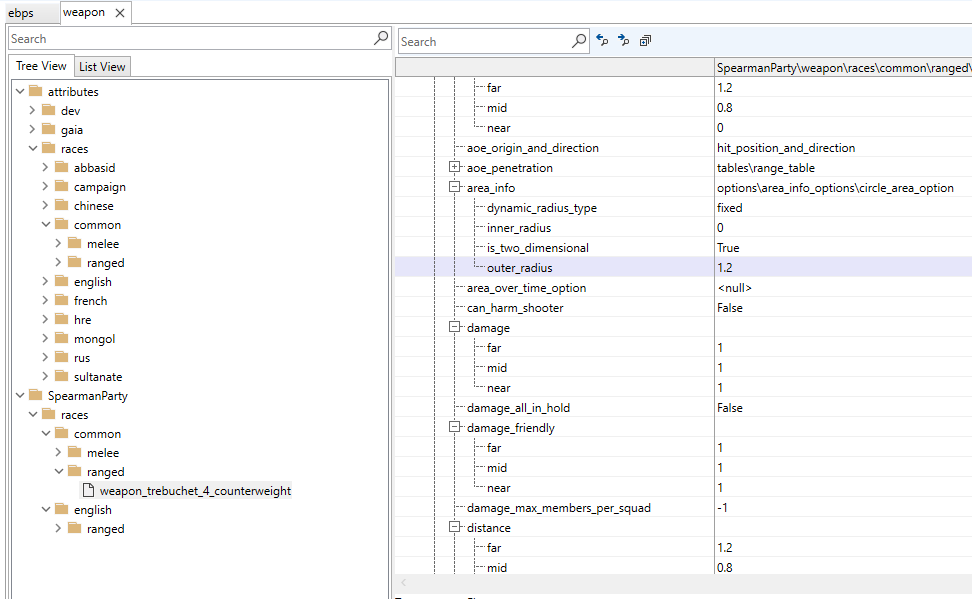Image resolution: width=972 pixels, height=599 pixels.
Task: Click the gaia folder icon
Action: click(49, 129)
